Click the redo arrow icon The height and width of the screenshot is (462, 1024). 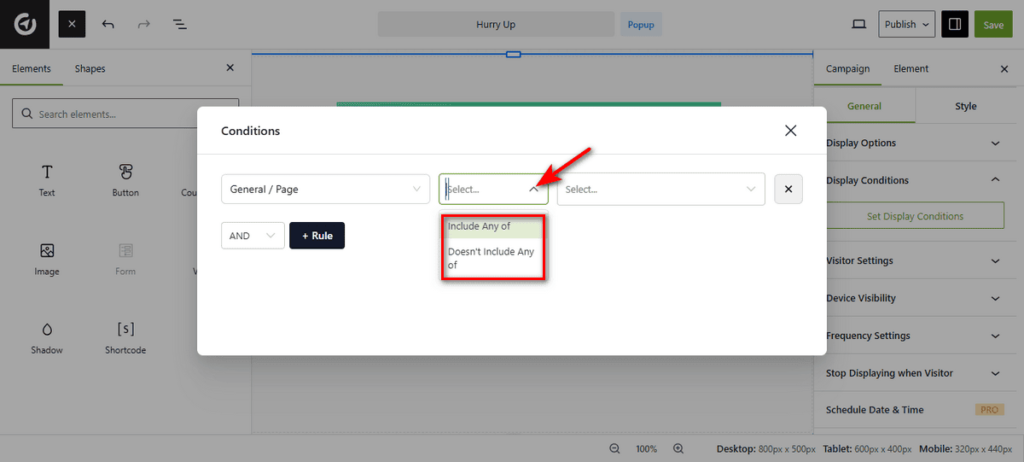(144, 24)
